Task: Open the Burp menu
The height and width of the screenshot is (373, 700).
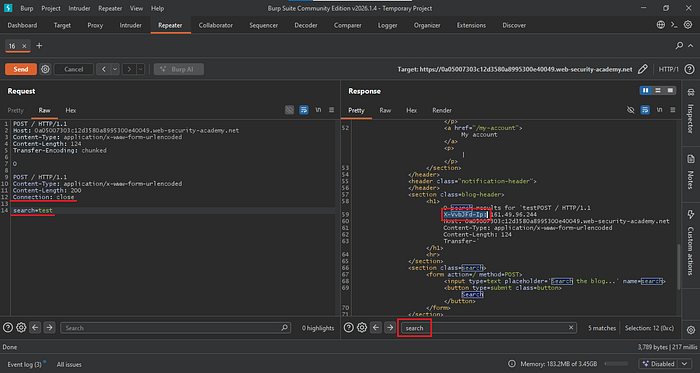Action: [x=26, y=8]
